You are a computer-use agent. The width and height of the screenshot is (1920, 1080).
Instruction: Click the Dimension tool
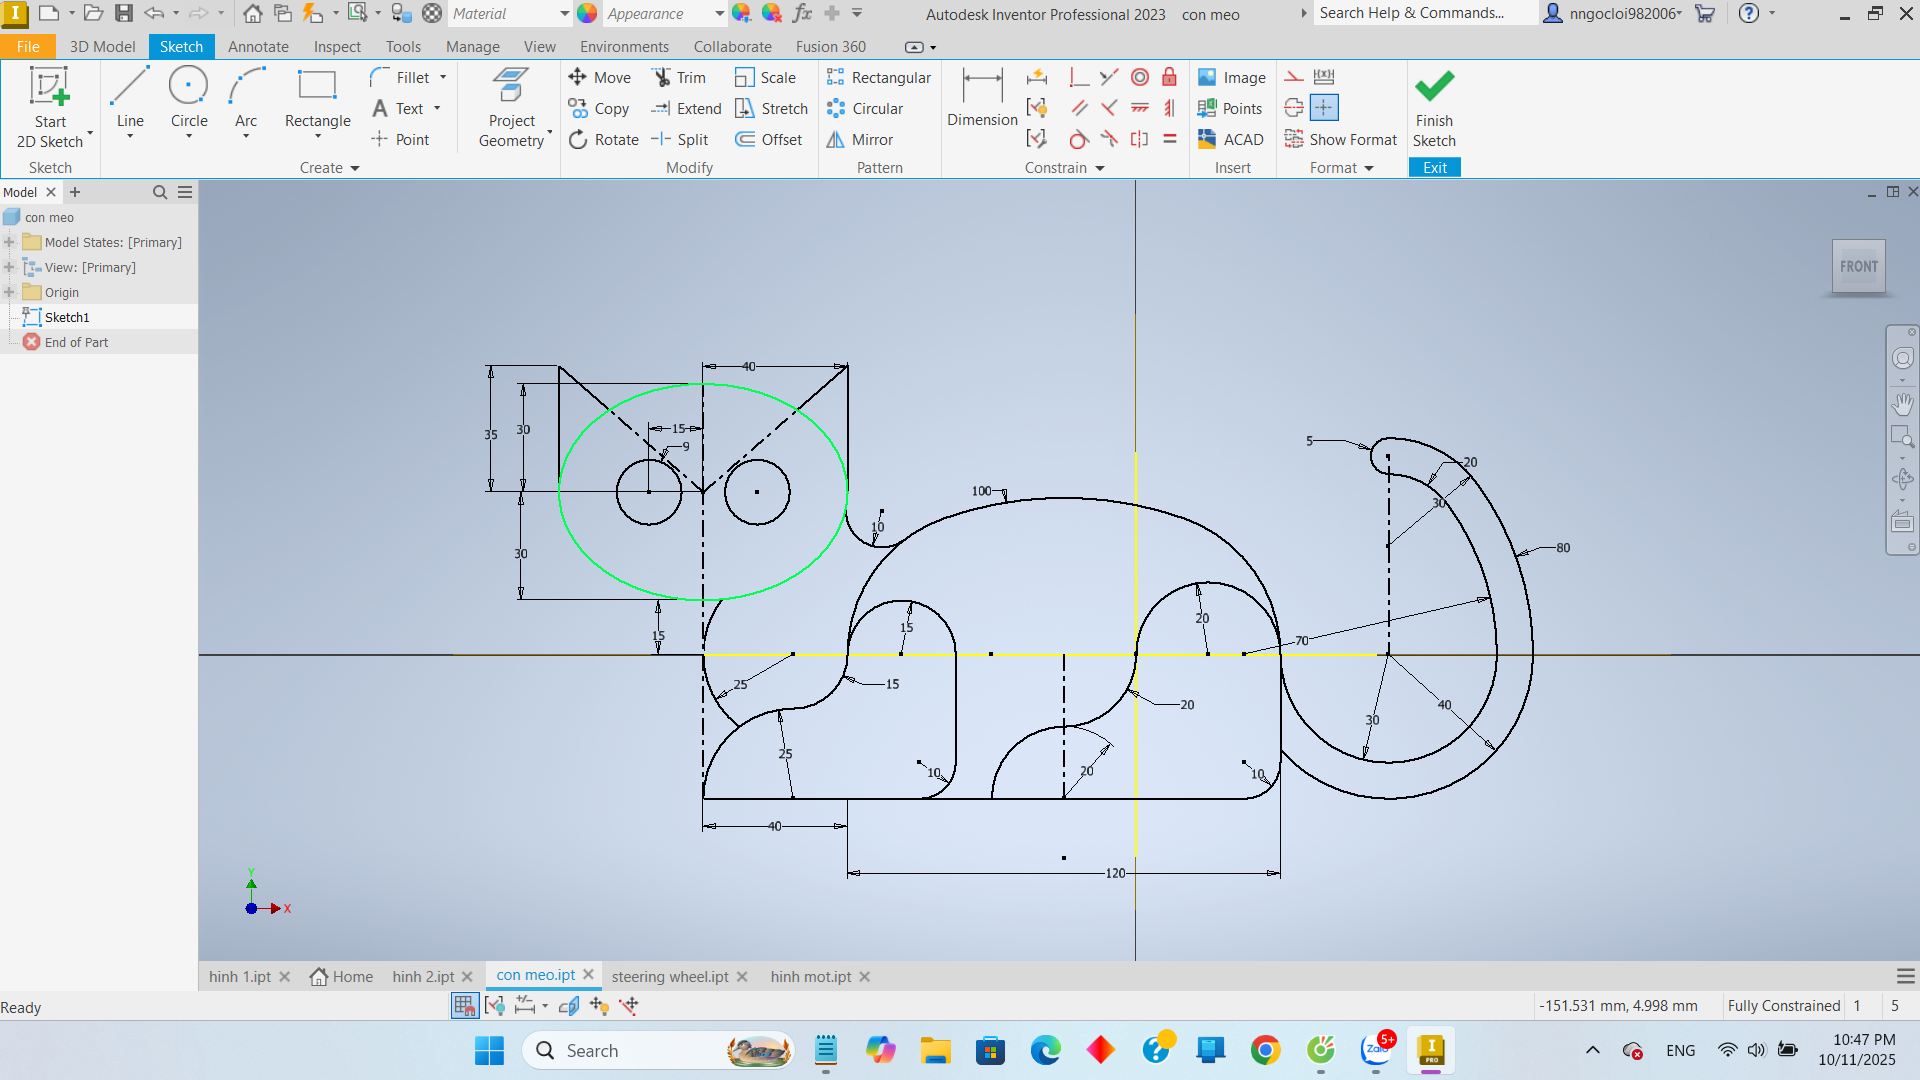point(981,97)
